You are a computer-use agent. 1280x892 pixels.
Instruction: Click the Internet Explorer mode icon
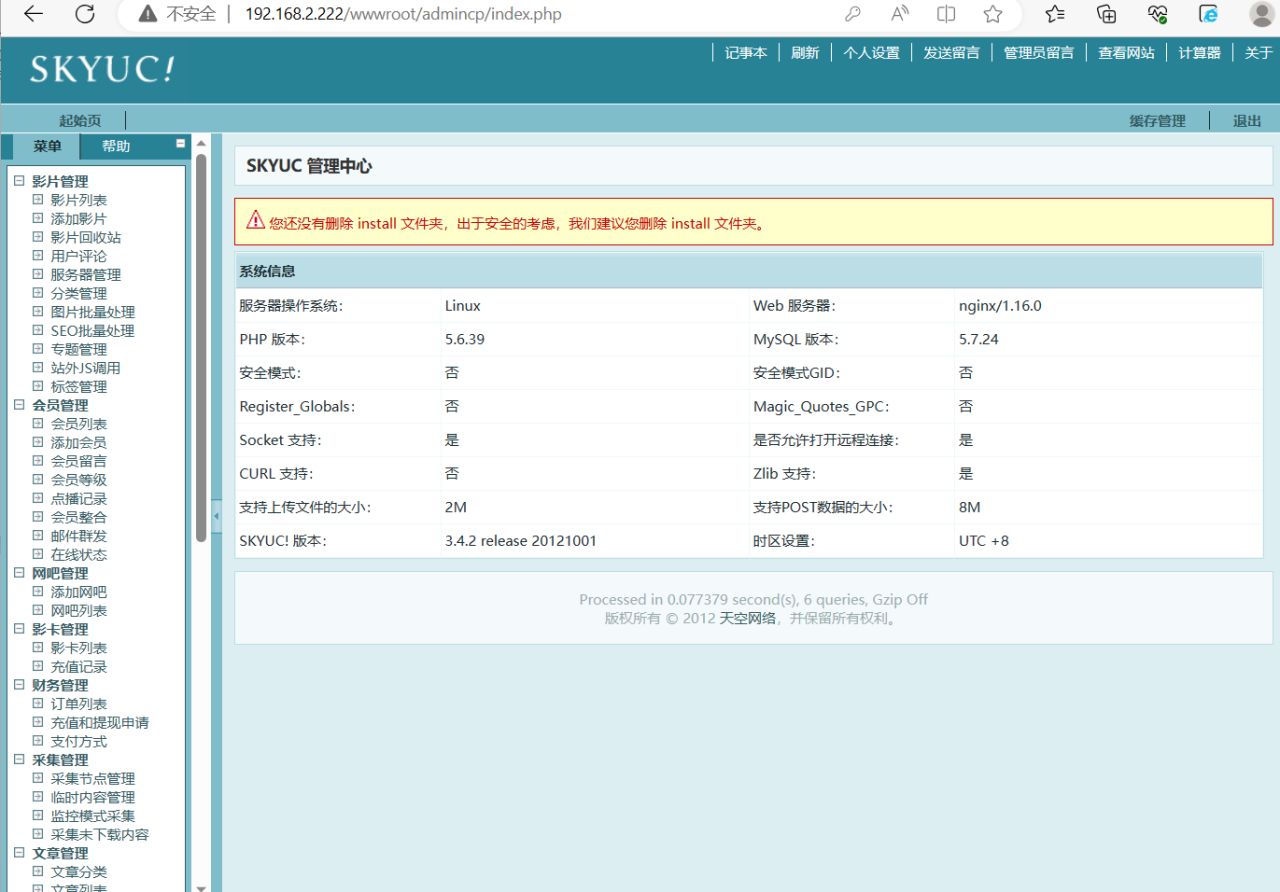pos(1209,14)
